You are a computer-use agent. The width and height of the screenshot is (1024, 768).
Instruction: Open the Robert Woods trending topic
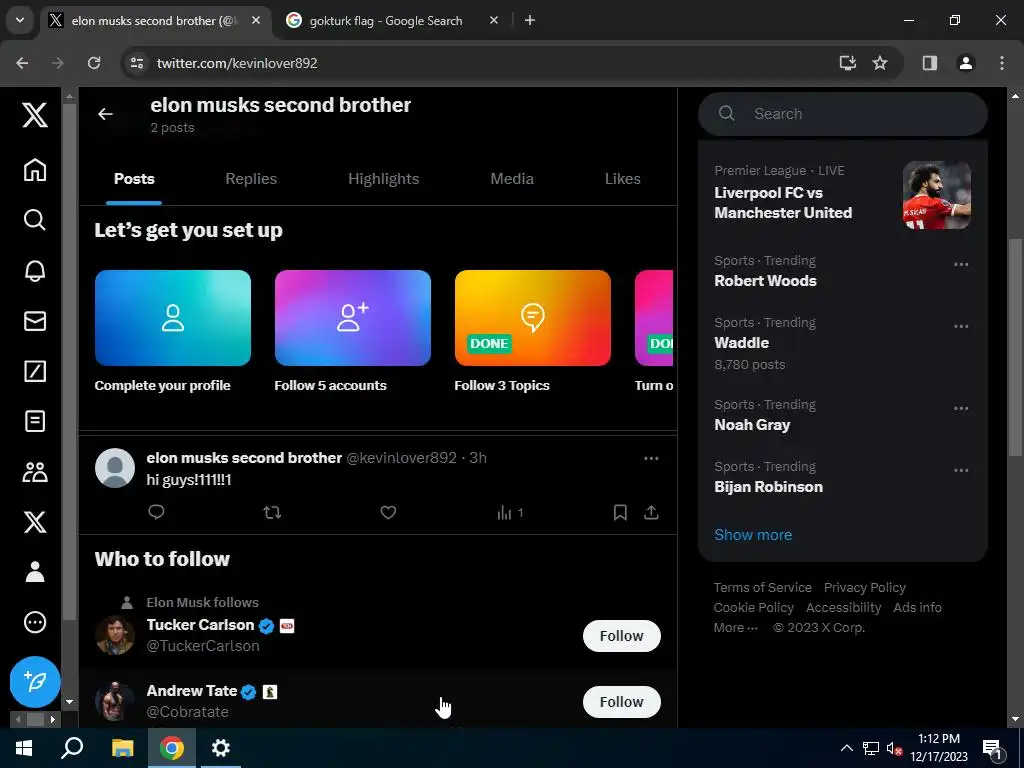pos(765,281)
